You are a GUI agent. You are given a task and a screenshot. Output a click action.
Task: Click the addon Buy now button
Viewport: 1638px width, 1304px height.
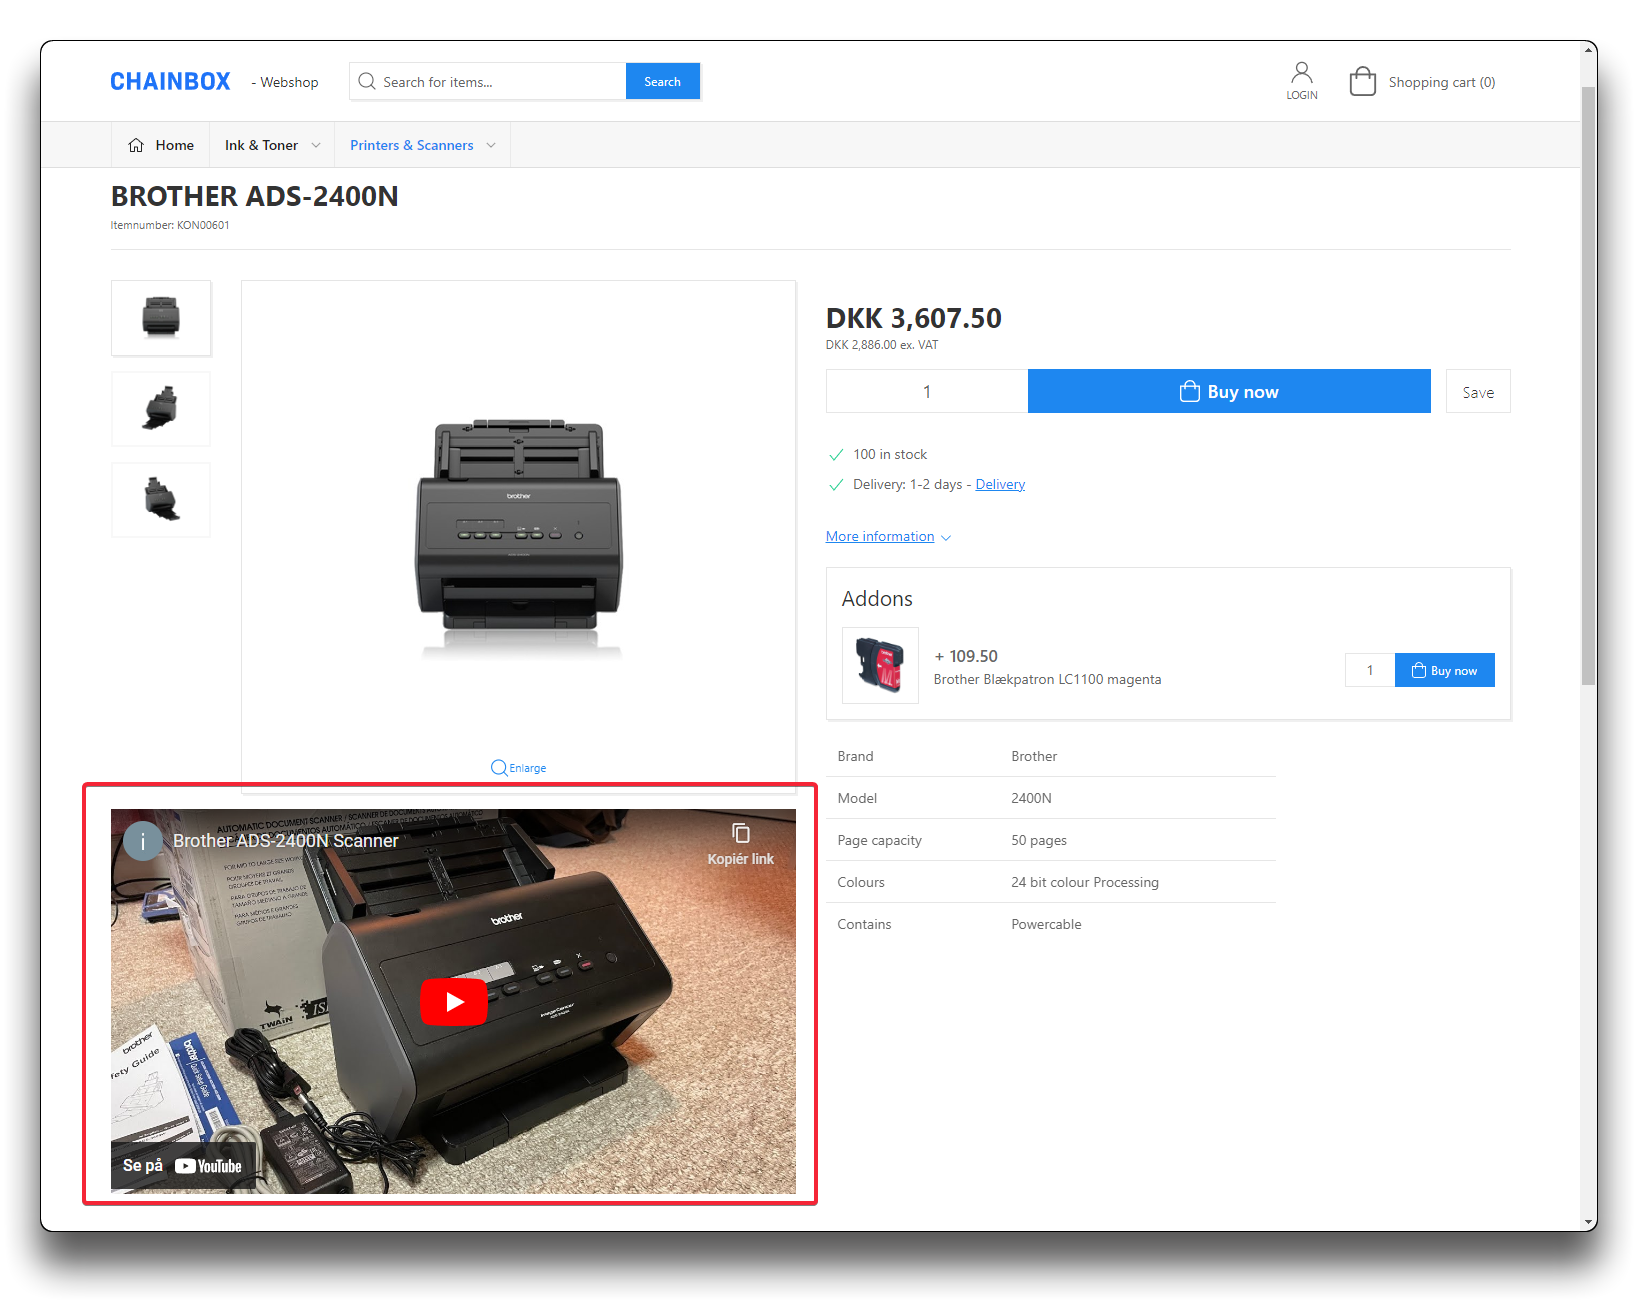pos(1445,670)
